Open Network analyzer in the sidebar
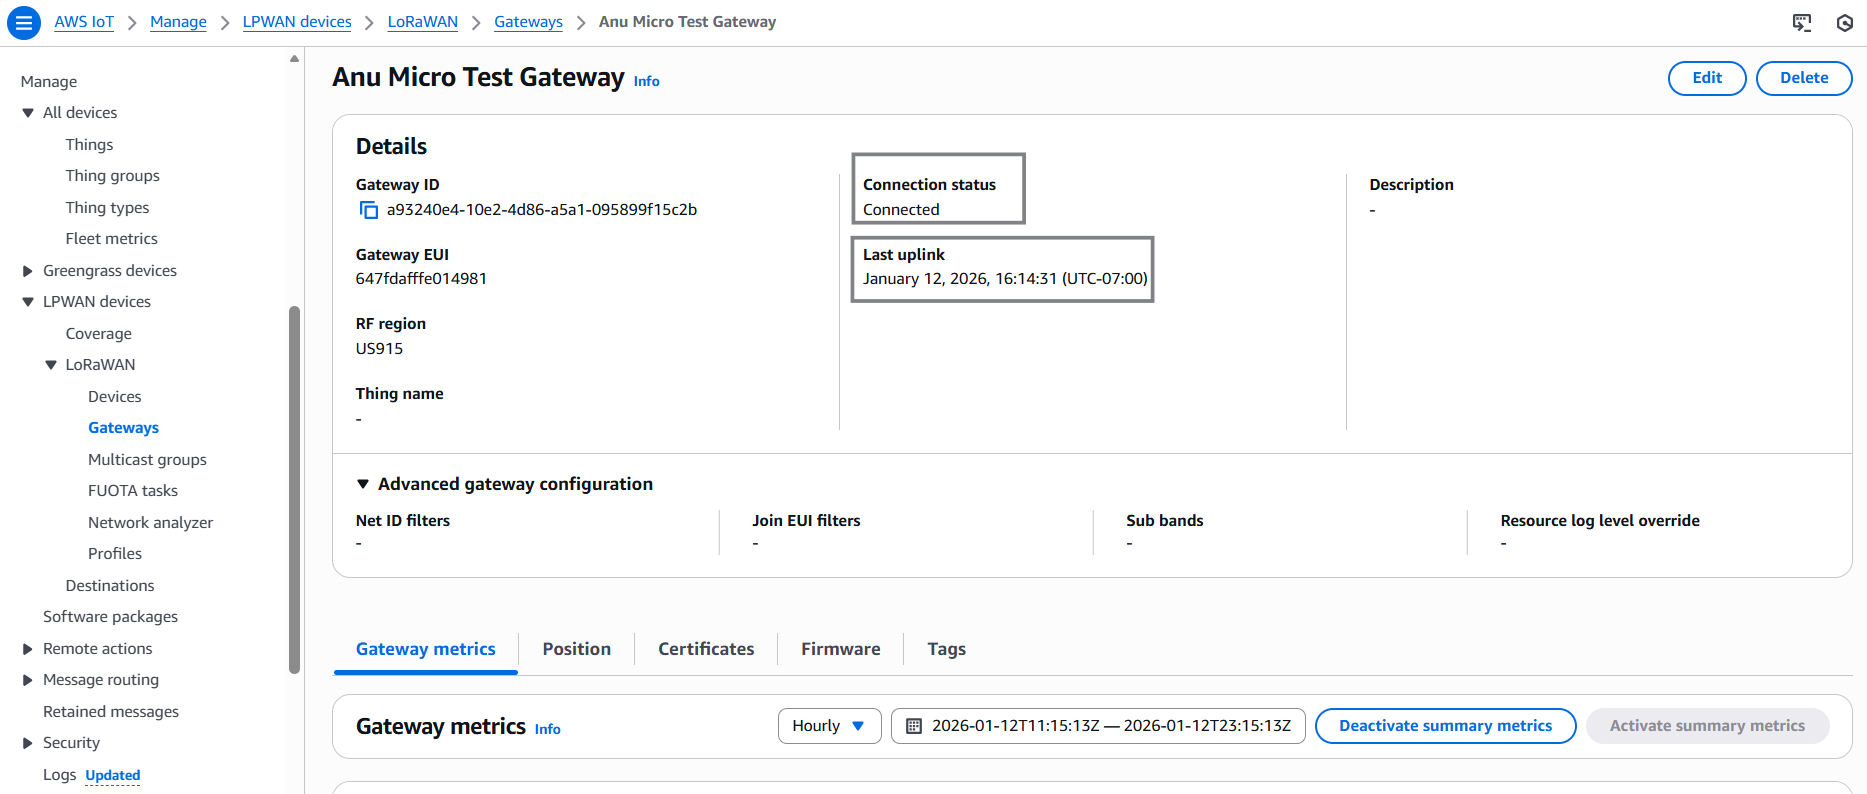 pyautogui.click(x=150, y=523)
